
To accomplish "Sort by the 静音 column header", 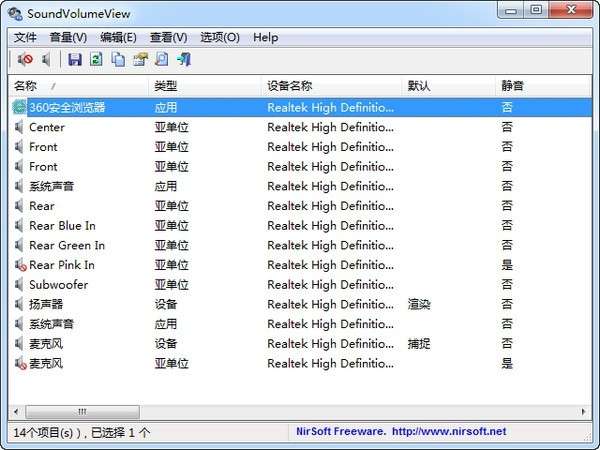I will click(543, 86).
